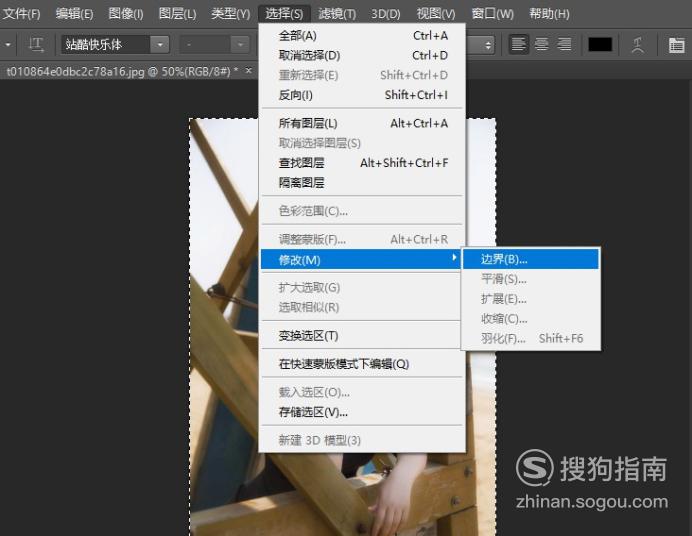The height and width of the screenshot is (536, 692).
Task: Choose 取消选择(D) deselect
Action: pos(362,55)
